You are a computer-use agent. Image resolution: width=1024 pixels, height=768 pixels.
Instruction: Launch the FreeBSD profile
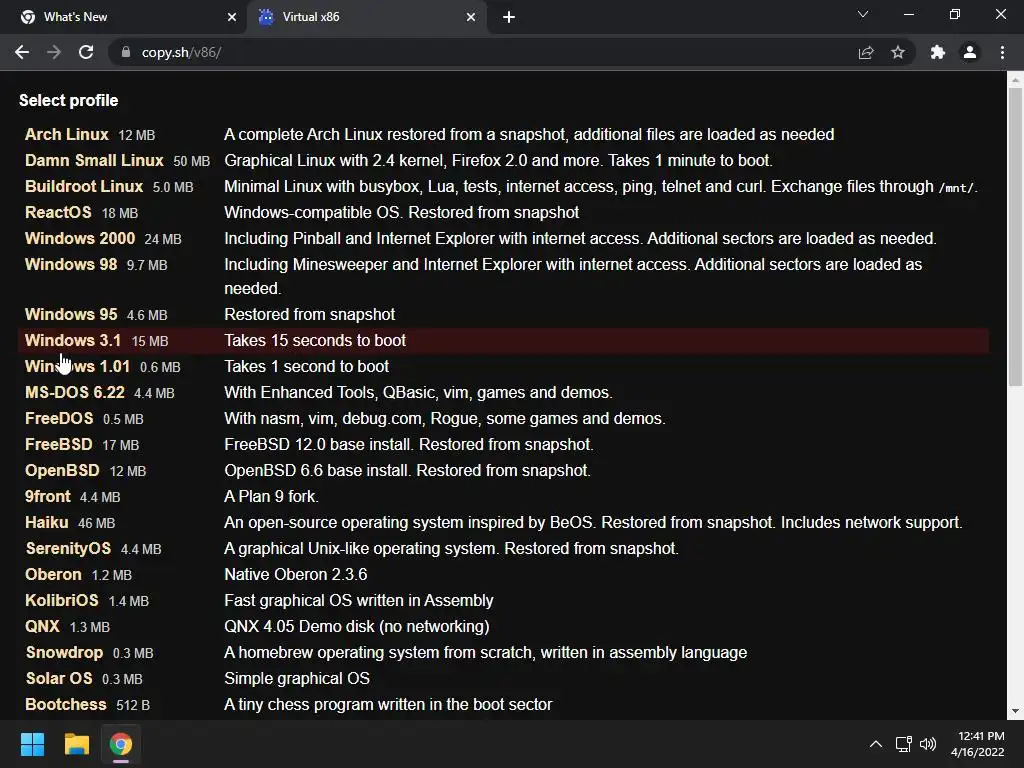(59, 445)
